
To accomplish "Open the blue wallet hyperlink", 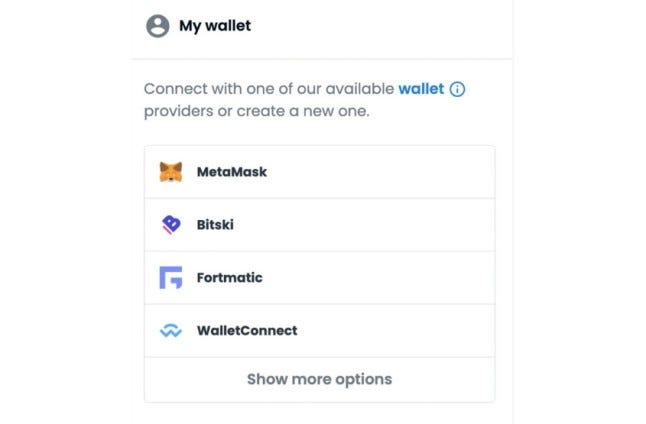I will pos(421,89).
